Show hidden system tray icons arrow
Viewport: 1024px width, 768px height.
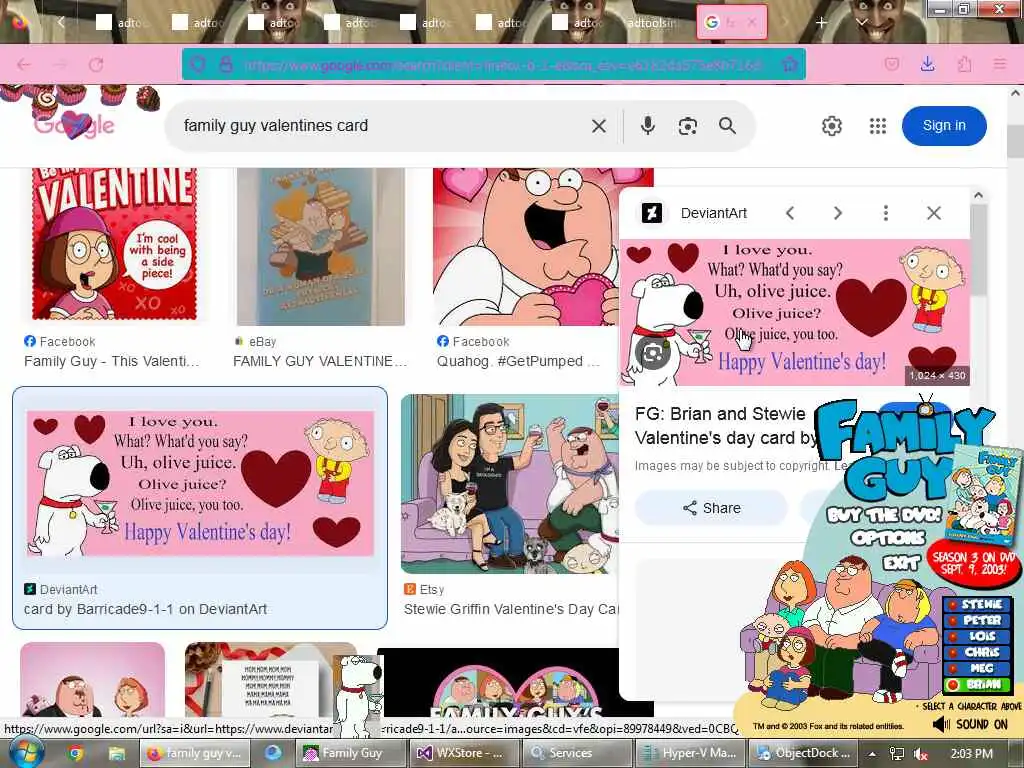click(872, 754)
